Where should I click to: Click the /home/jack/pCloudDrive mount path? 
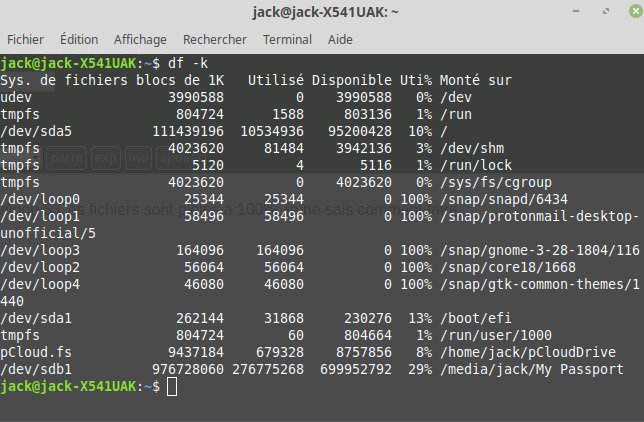(527, 353)
